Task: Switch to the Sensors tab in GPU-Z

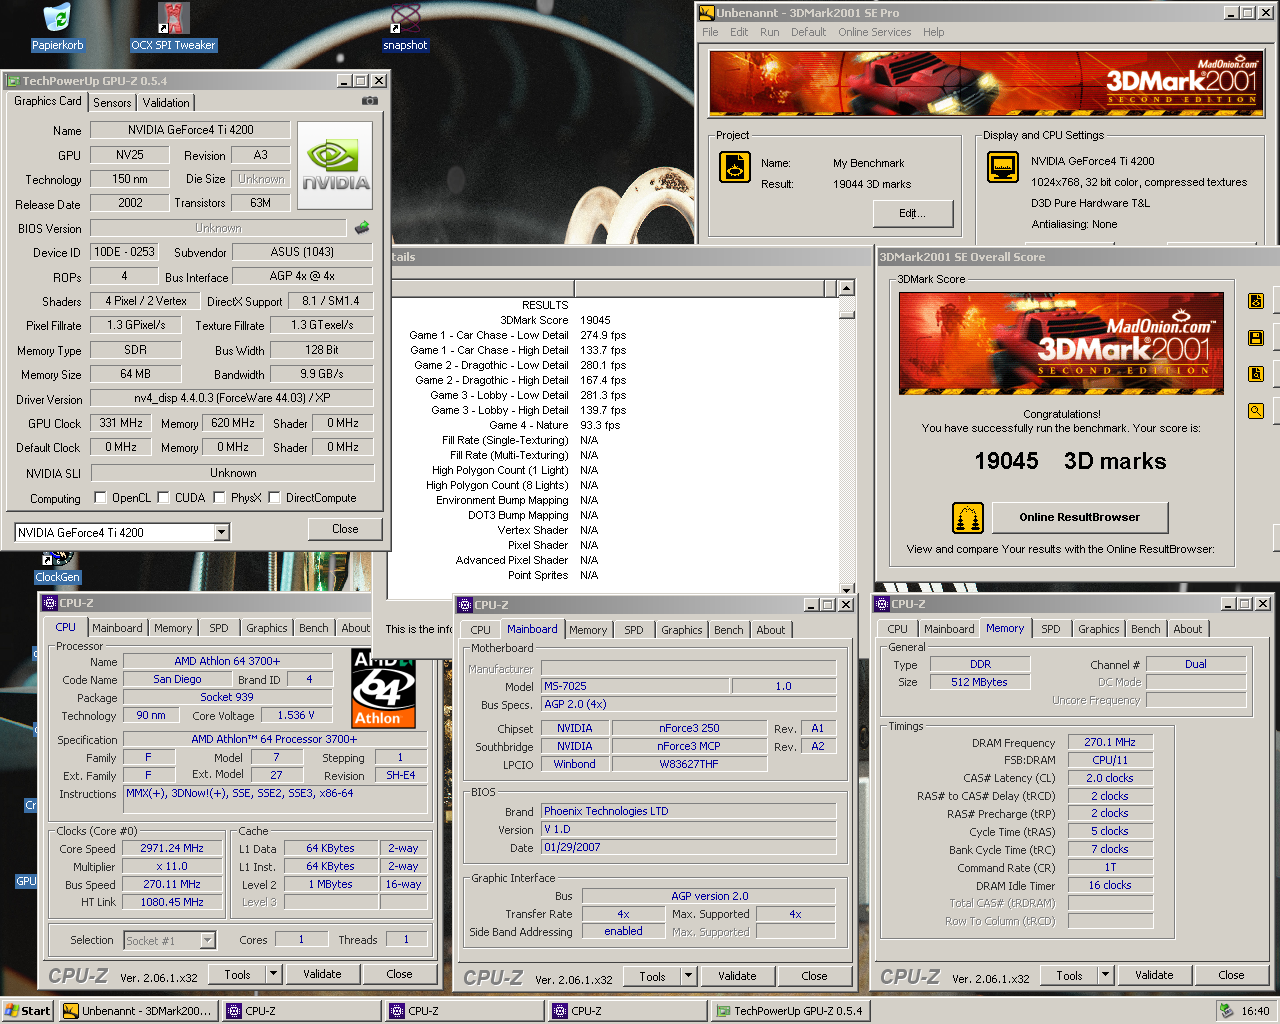Action: [112, 103]
